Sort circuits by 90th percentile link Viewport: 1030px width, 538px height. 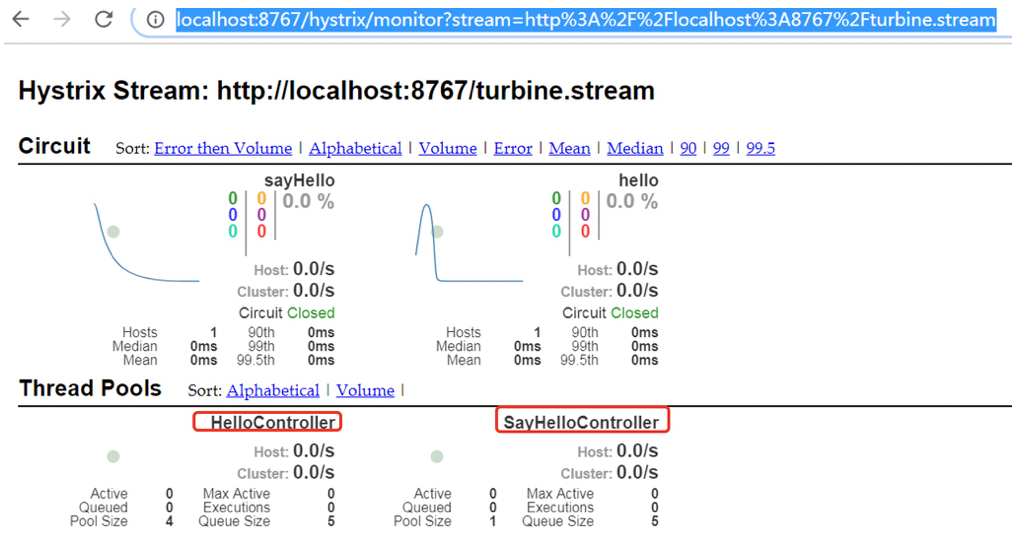(688, 148)
